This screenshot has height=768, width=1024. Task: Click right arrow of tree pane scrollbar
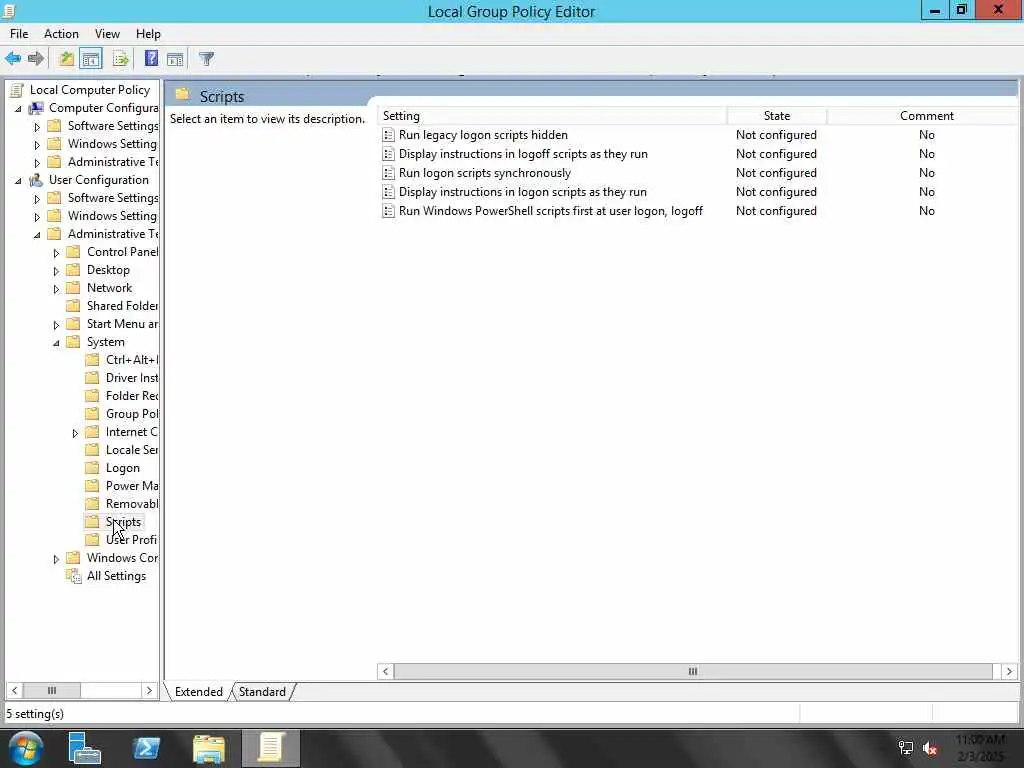point(149,690)
